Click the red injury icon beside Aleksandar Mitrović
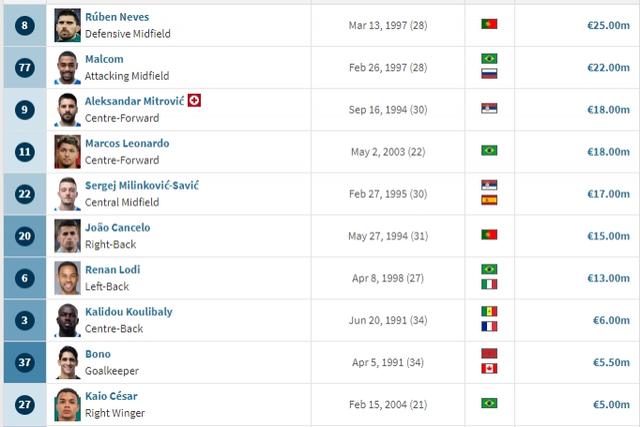 194,100
